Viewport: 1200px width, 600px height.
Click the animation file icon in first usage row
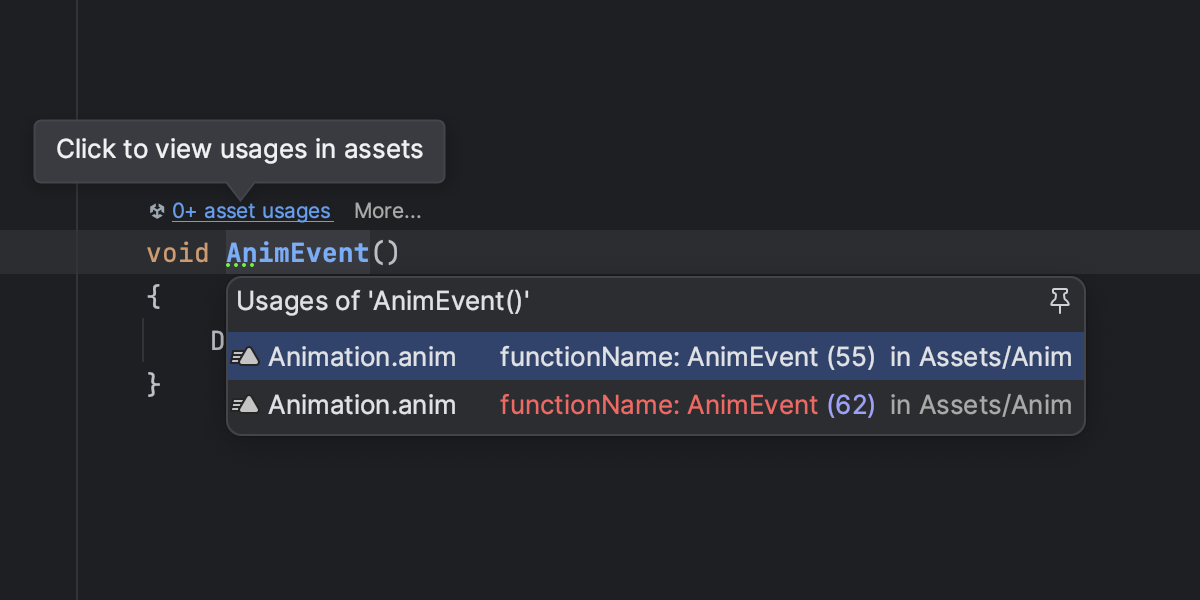[246, 357]
